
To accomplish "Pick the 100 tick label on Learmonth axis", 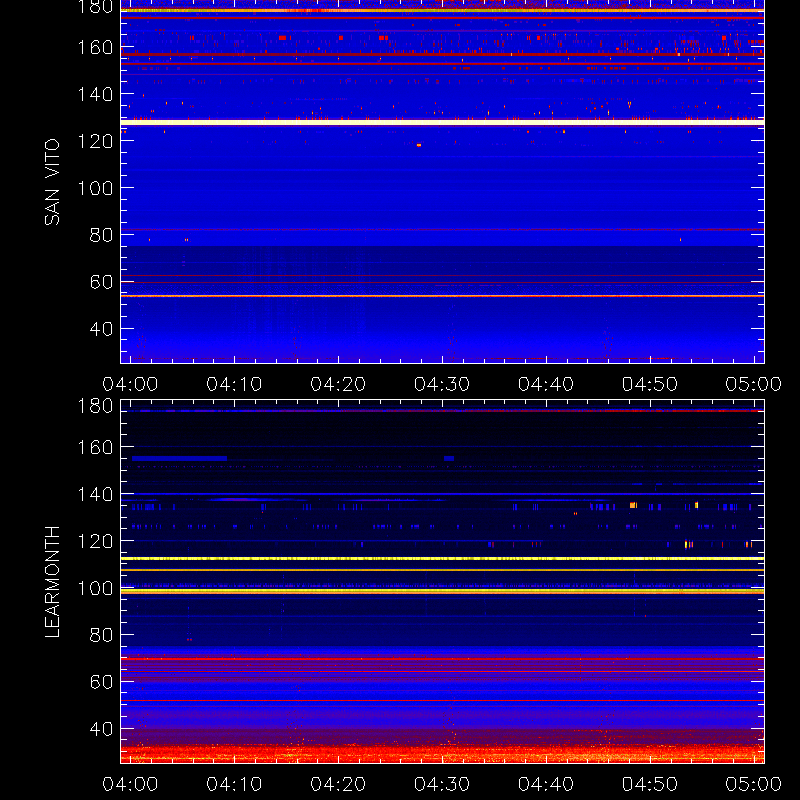I will click(95, 588).
